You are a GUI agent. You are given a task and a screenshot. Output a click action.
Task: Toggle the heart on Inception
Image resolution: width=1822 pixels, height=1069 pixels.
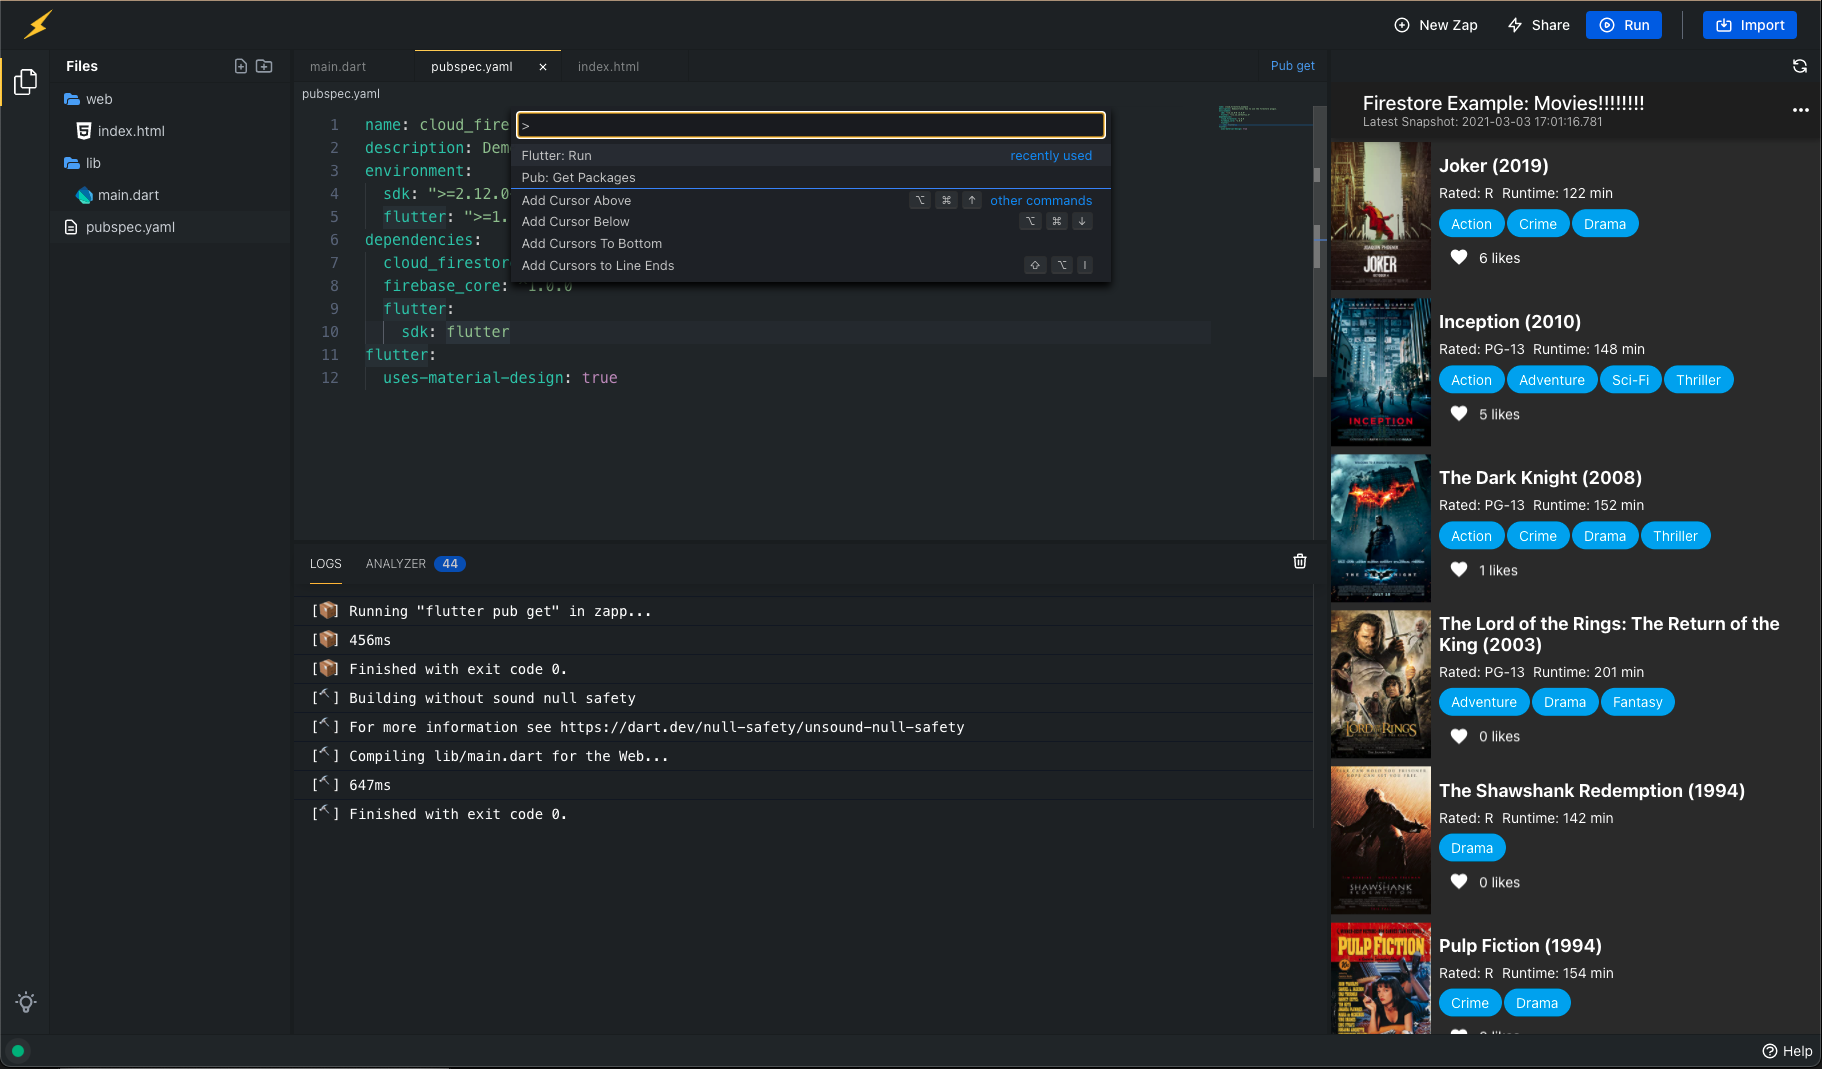pos(1459,414)
